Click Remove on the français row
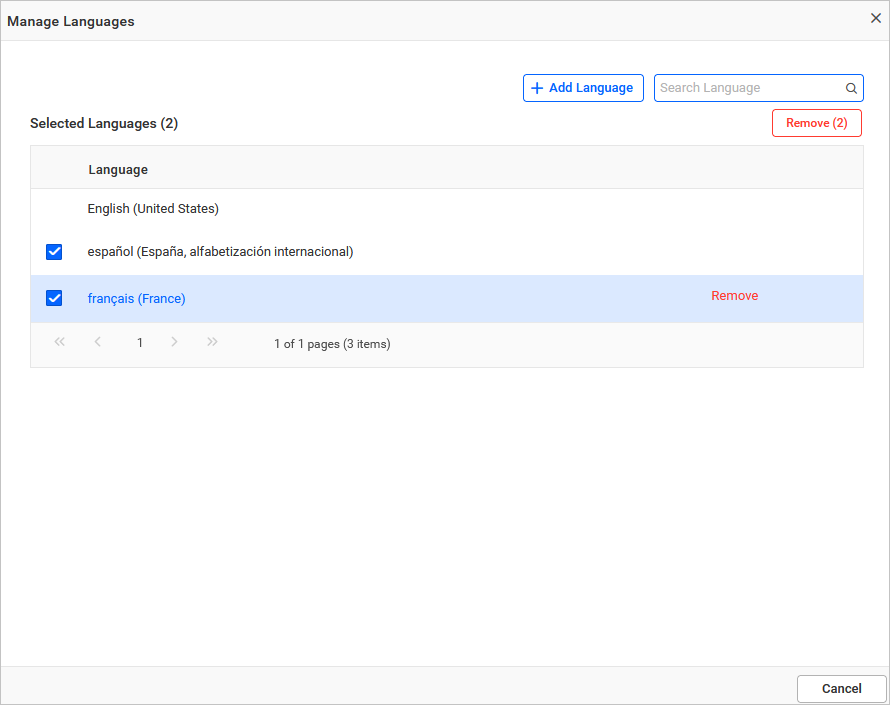 [x=735, y=295]
